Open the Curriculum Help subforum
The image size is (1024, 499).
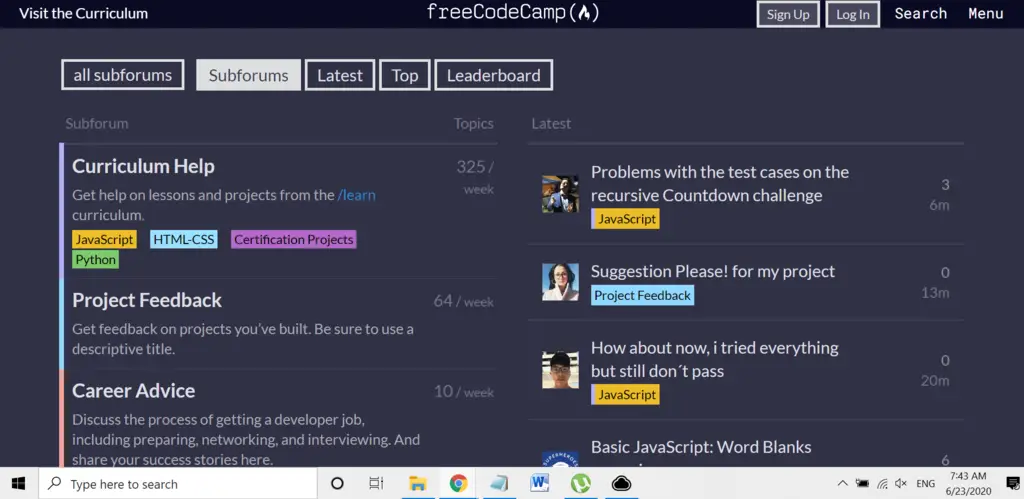143,166
